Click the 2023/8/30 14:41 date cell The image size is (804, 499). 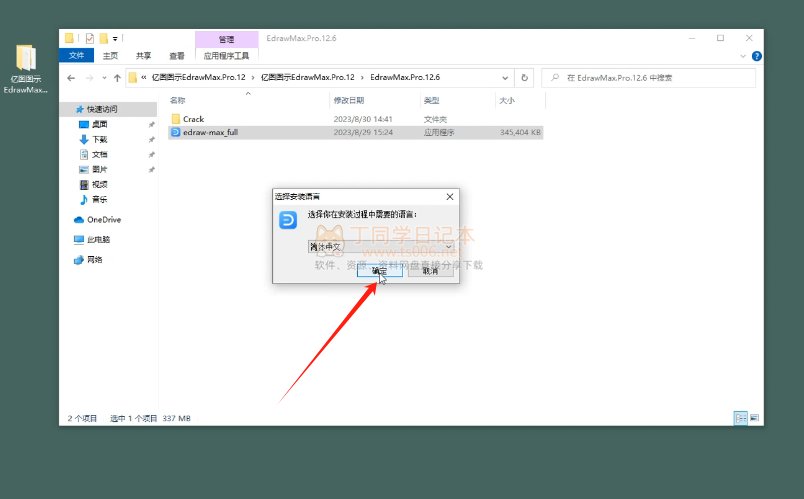(363, 119)
